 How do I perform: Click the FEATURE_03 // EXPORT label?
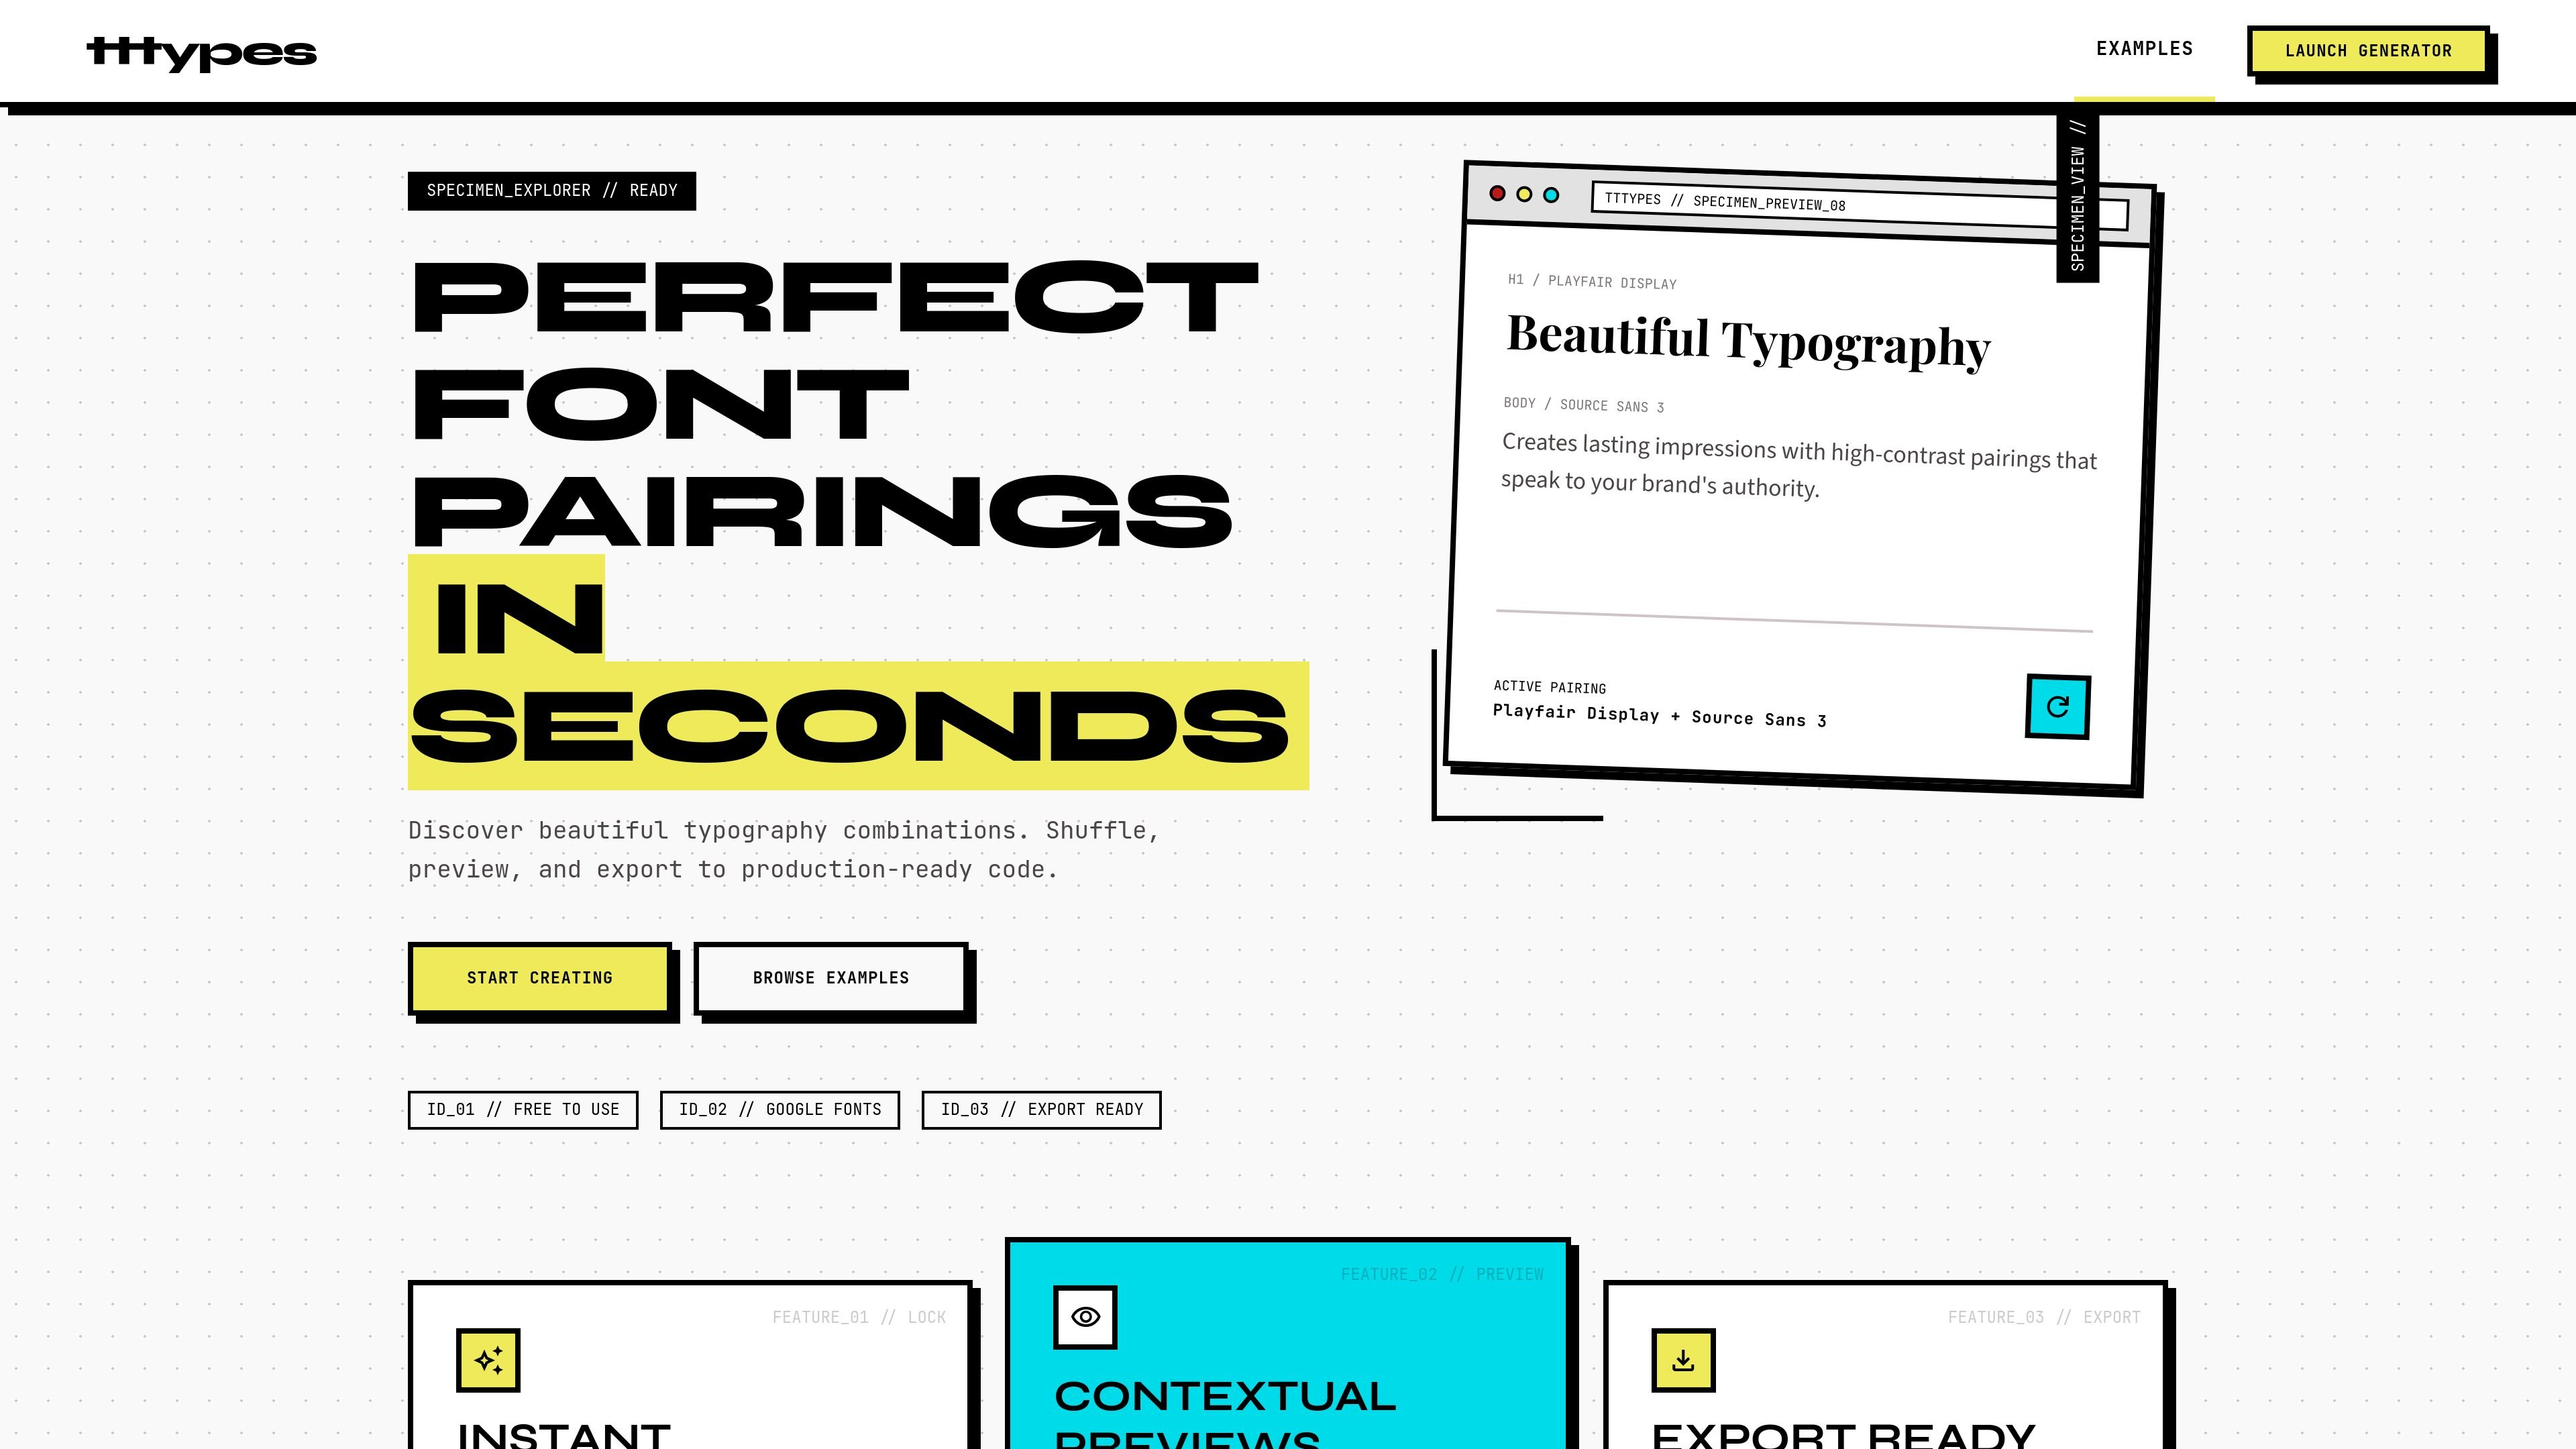pos(2044,1317)
